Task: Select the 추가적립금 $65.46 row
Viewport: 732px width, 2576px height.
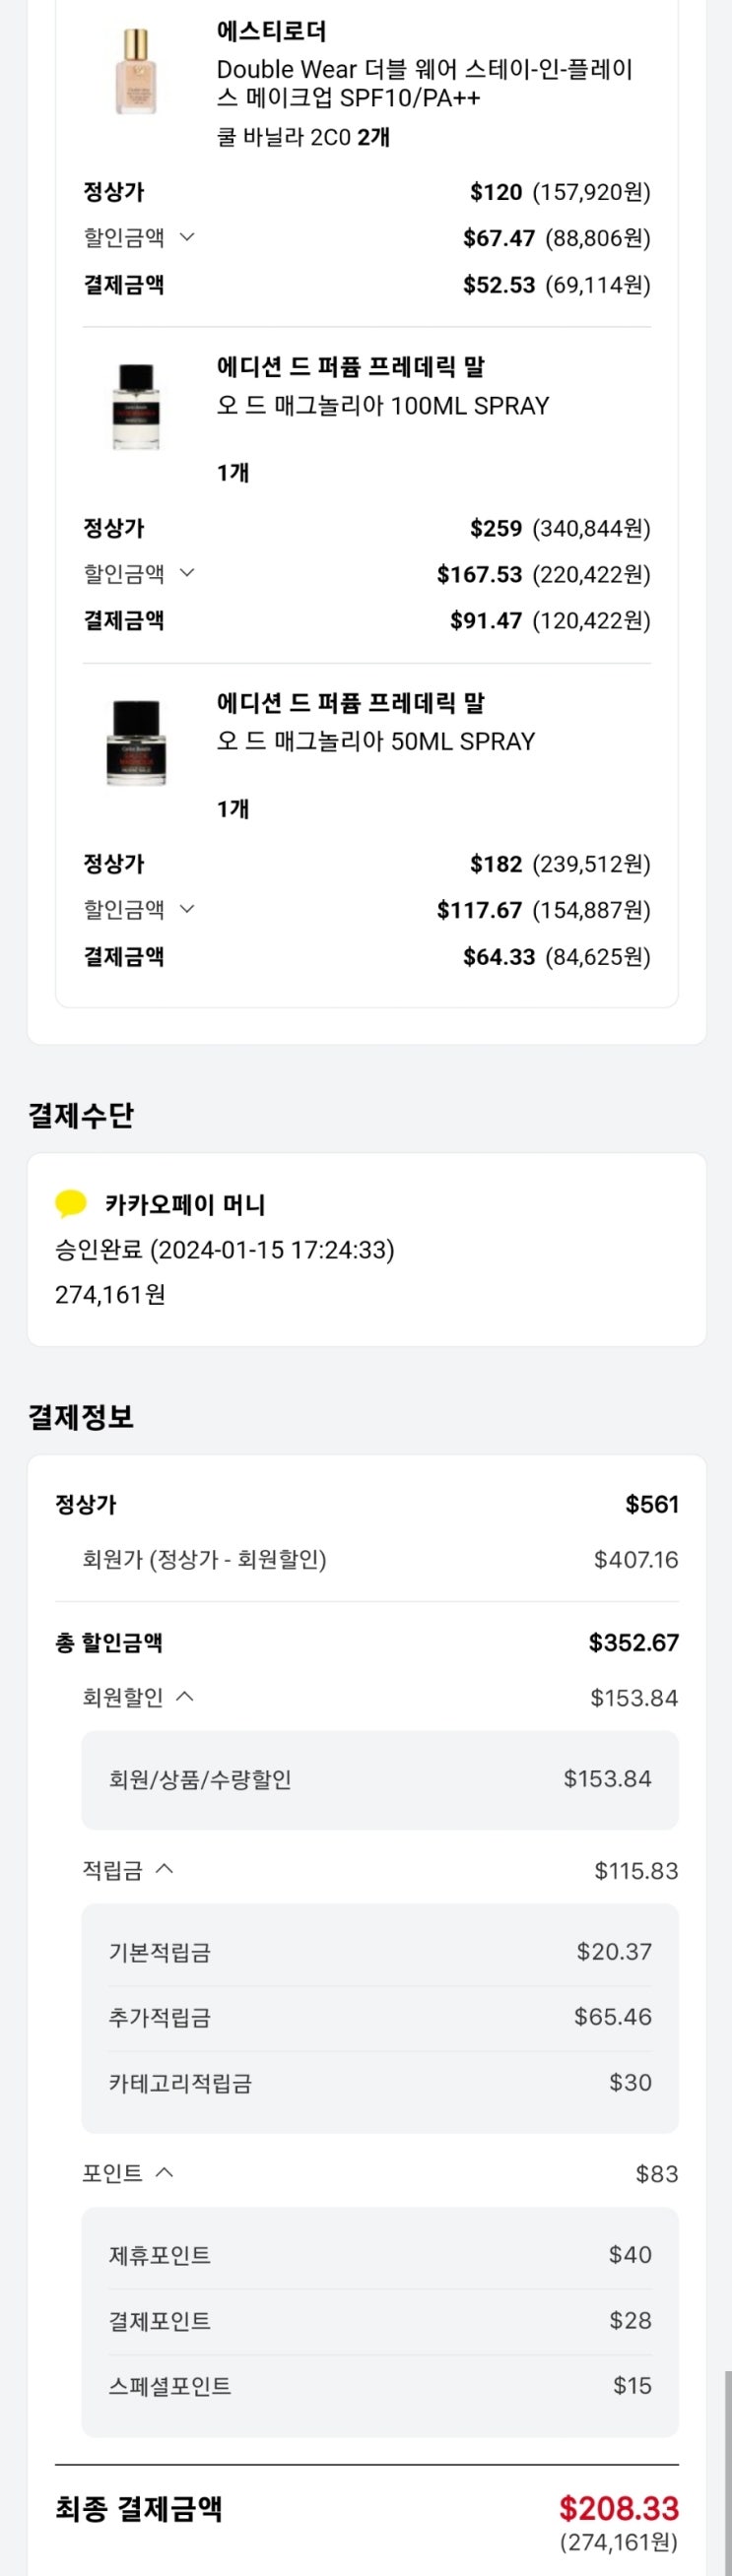Action: click(379, 2017)
